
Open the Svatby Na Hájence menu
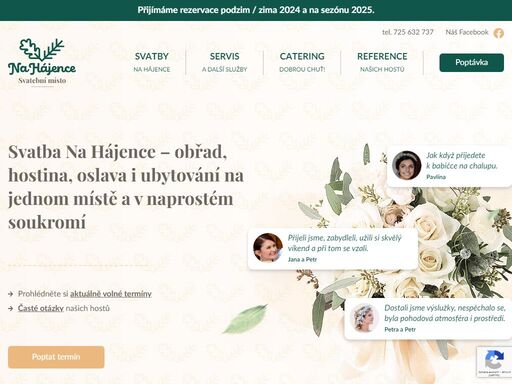coord(152,62)
